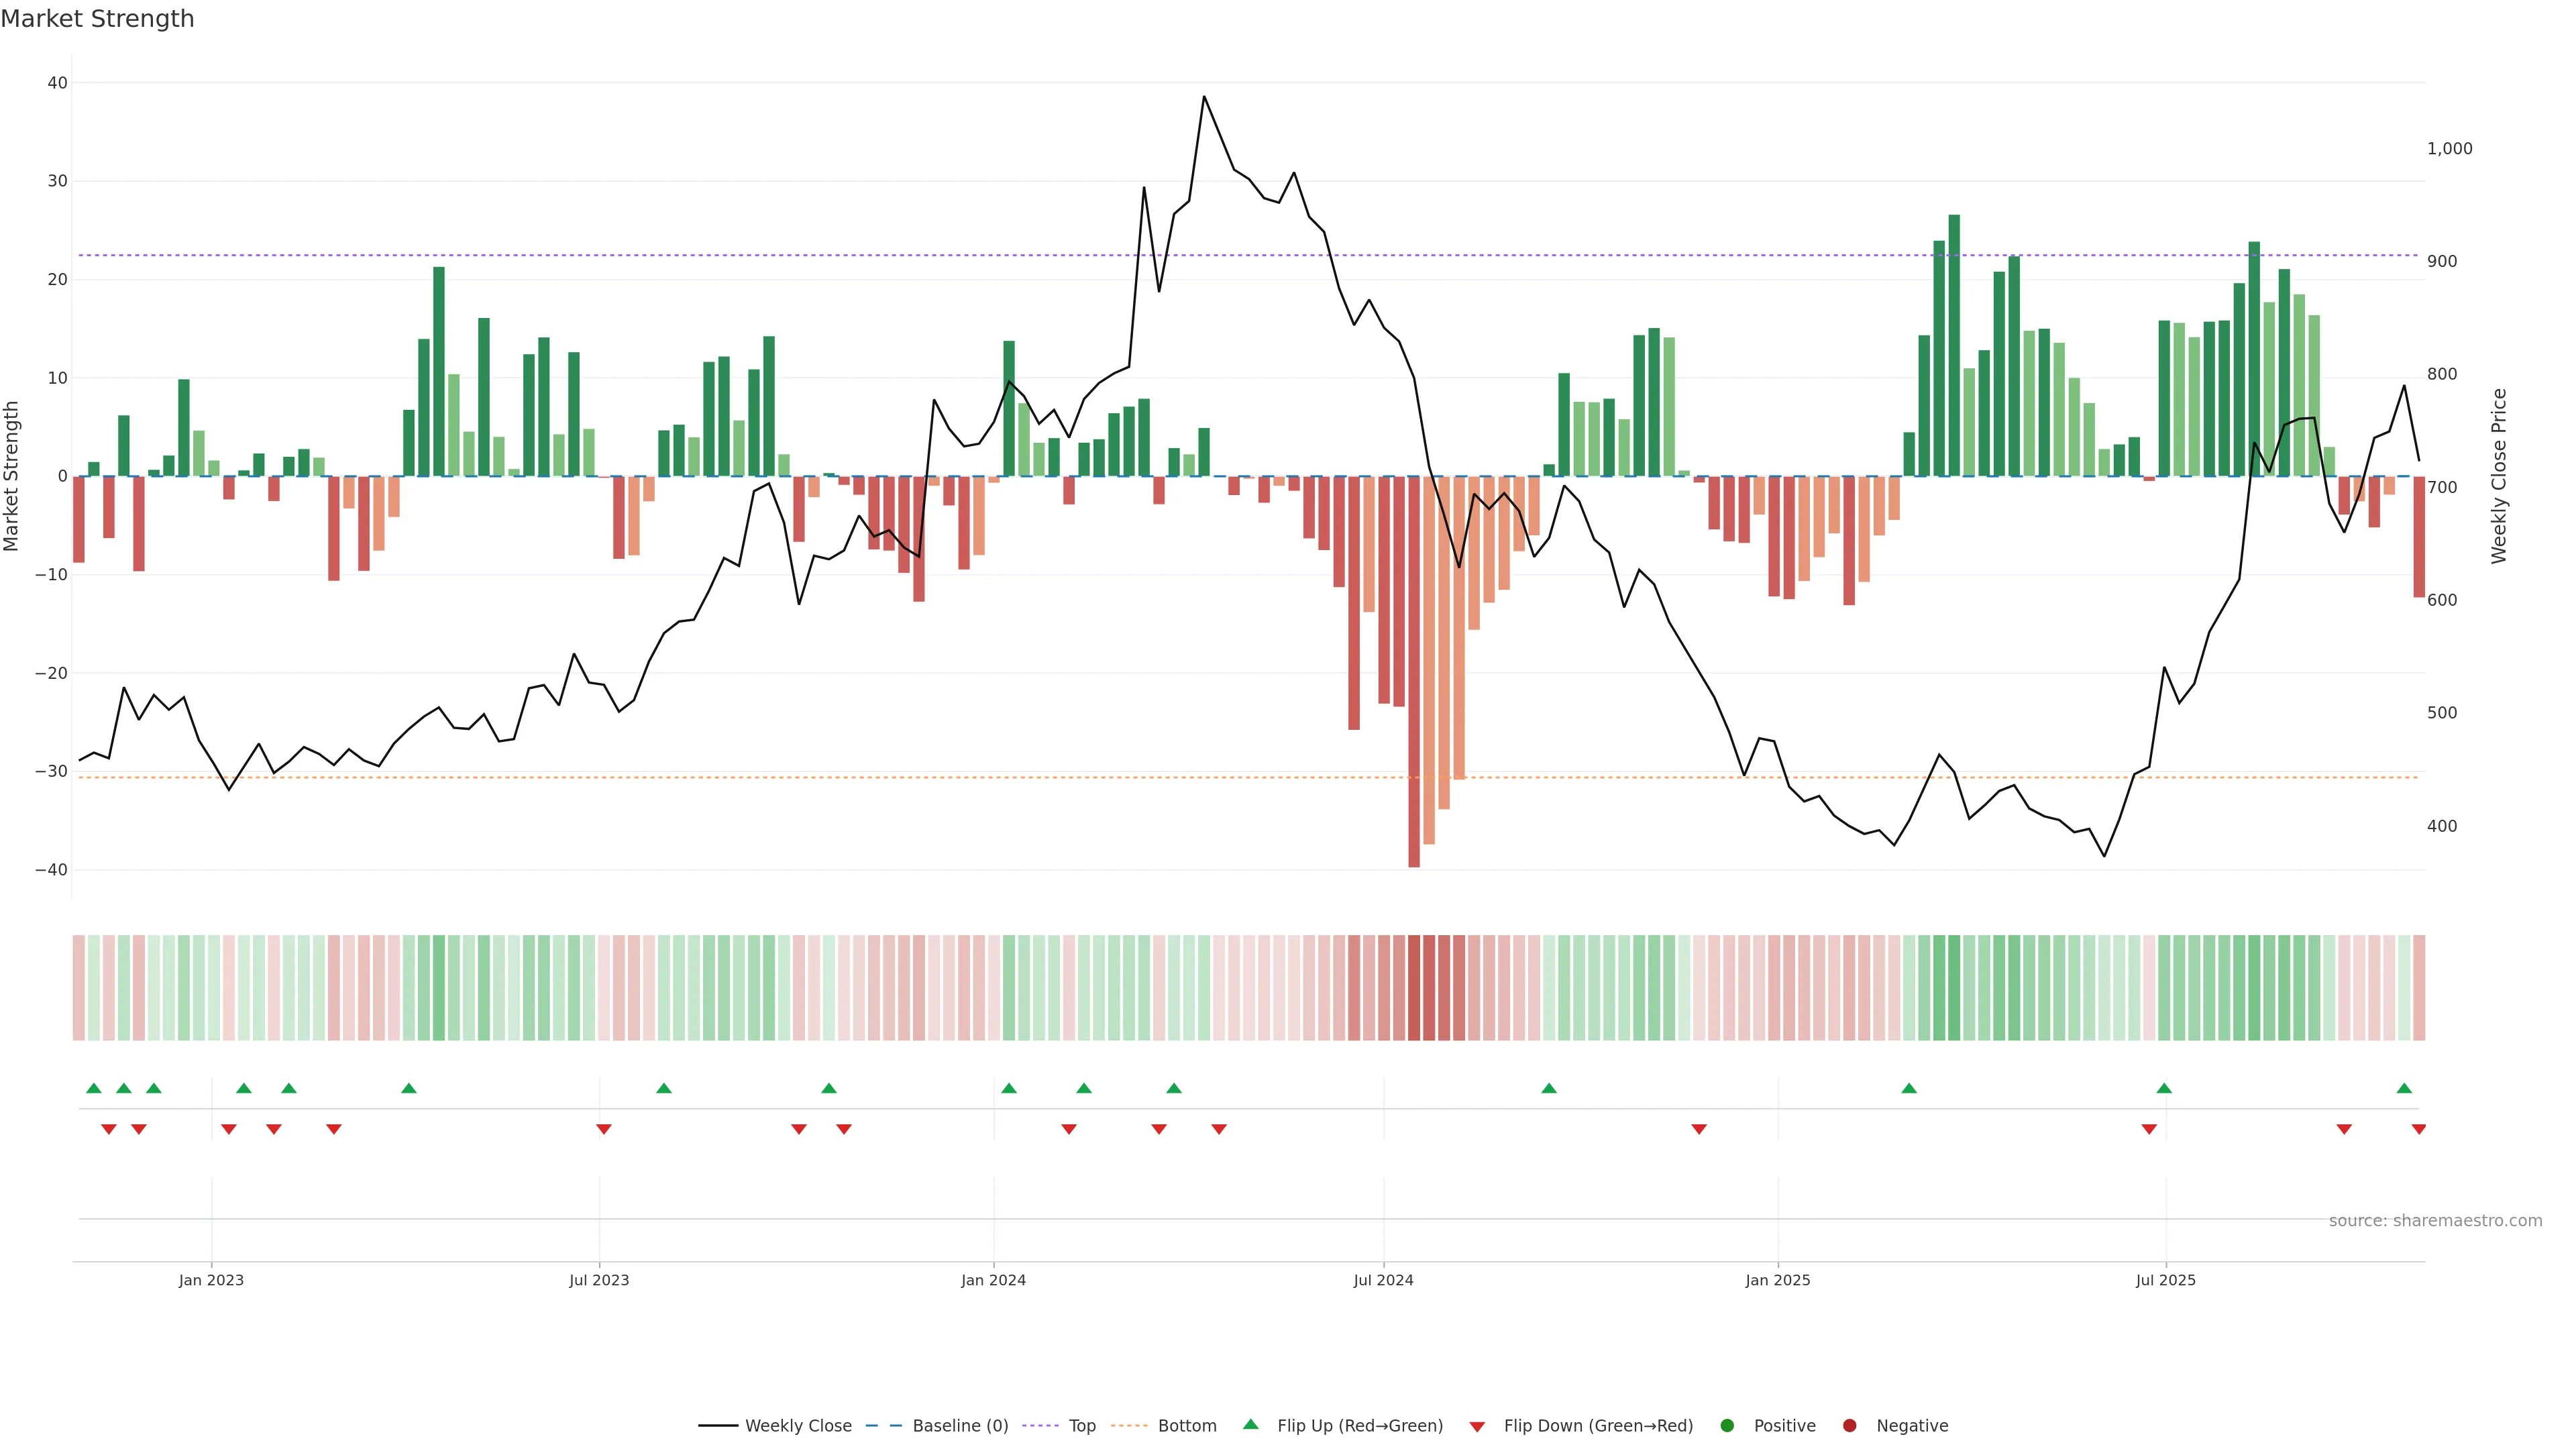
Task: Click the green Positive circle icon
Action: point(1727,1426)
